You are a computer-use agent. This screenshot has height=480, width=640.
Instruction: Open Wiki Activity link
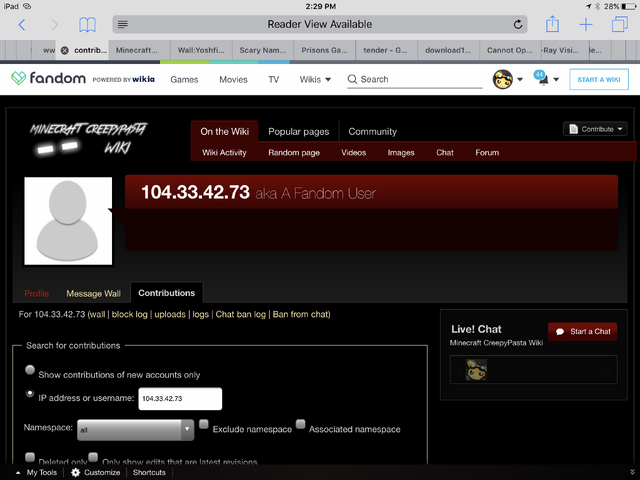point(224,153)
